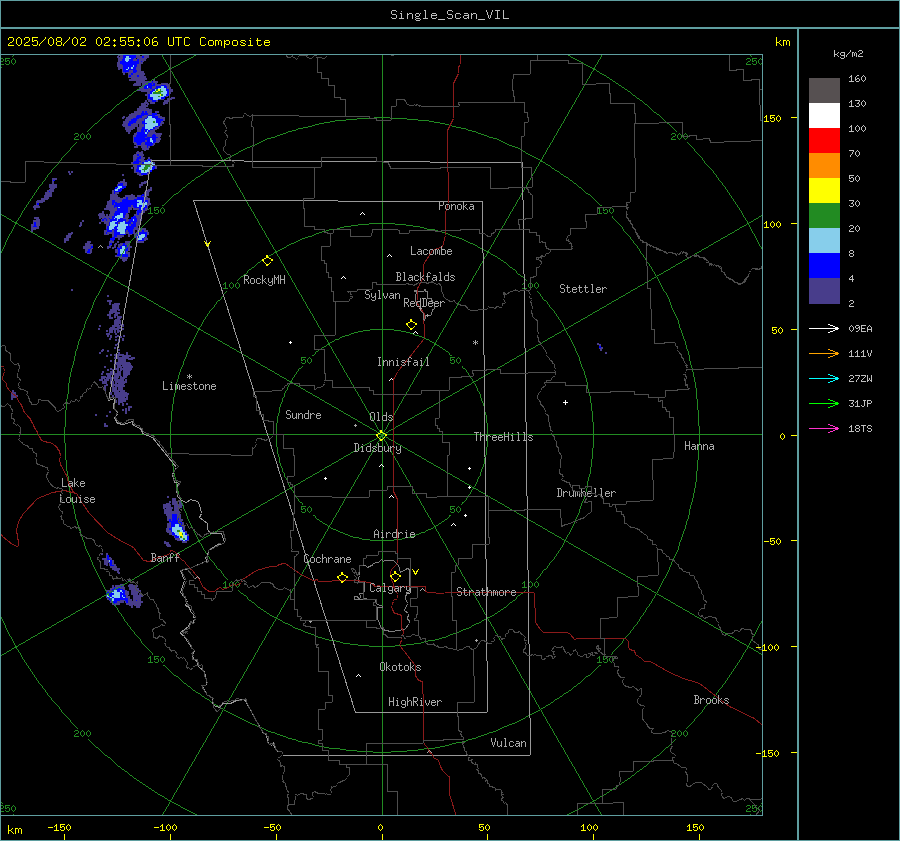Click the Vulcan town label
900x841 pixels.
pos(508,743)
